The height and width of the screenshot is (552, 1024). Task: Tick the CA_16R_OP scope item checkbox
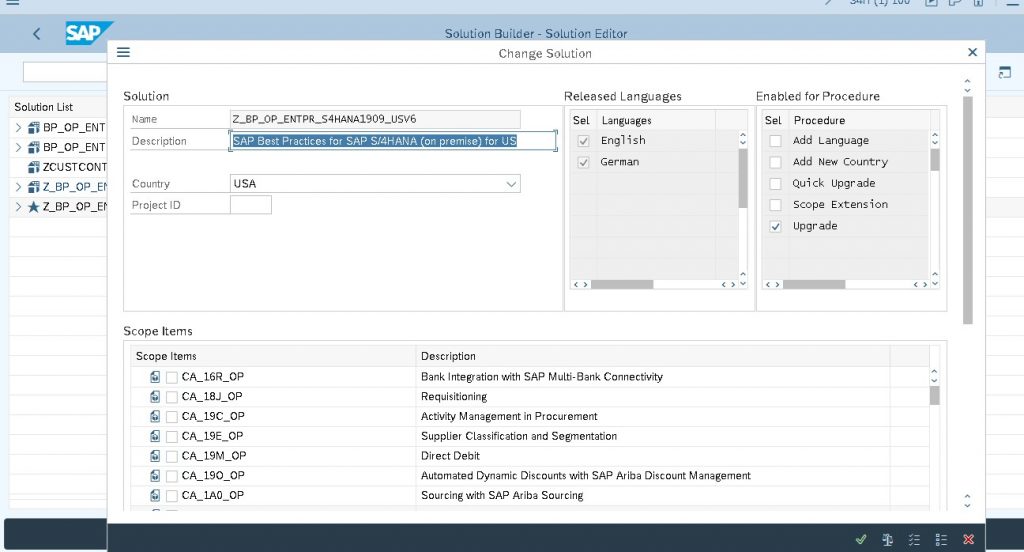[x=172, y=377]
